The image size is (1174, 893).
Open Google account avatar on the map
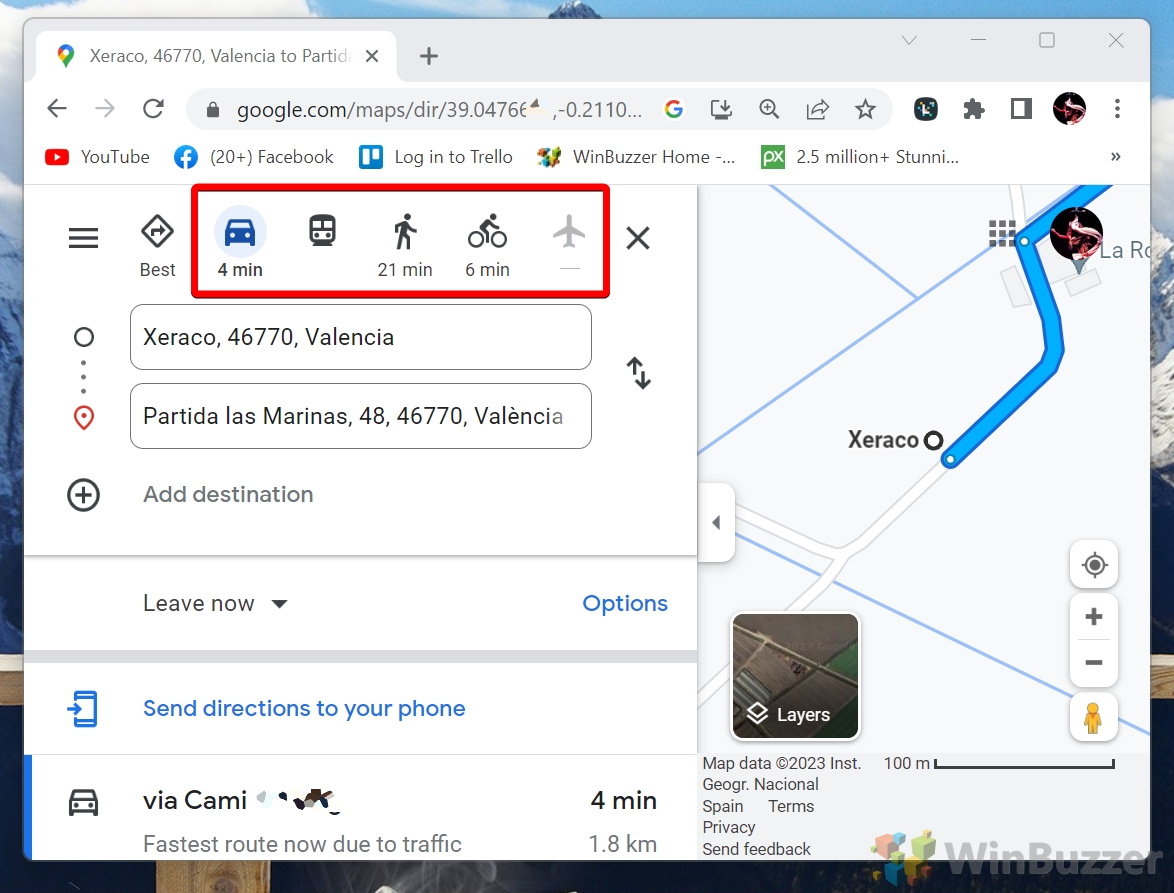[x=1076, y=233]
